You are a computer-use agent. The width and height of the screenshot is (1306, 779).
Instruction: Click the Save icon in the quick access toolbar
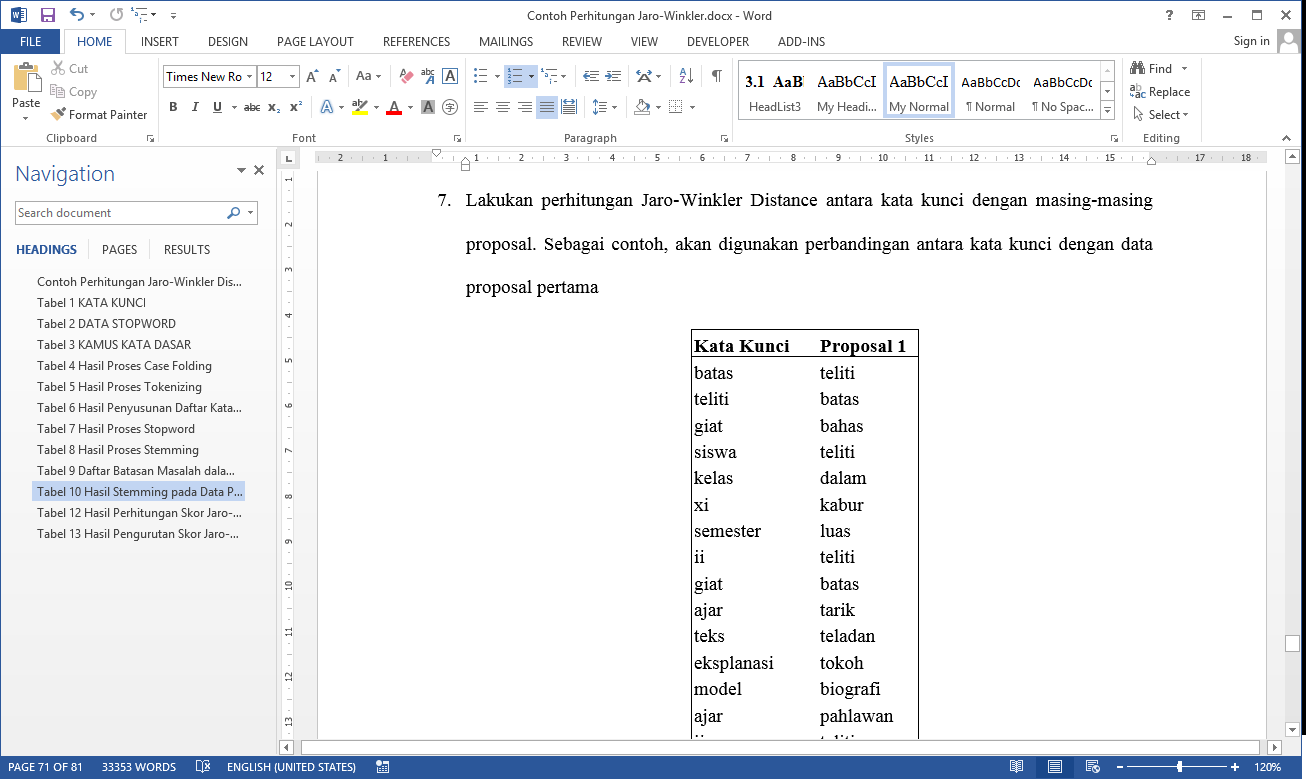pos(47,15)
